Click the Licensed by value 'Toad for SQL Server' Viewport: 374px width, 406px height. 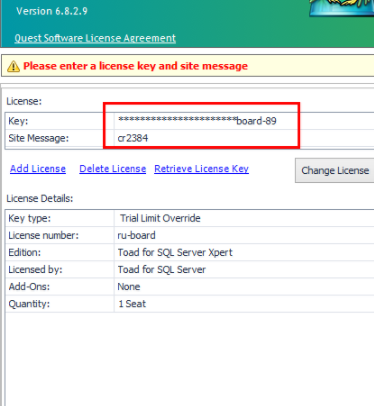[x=162, y=270]
